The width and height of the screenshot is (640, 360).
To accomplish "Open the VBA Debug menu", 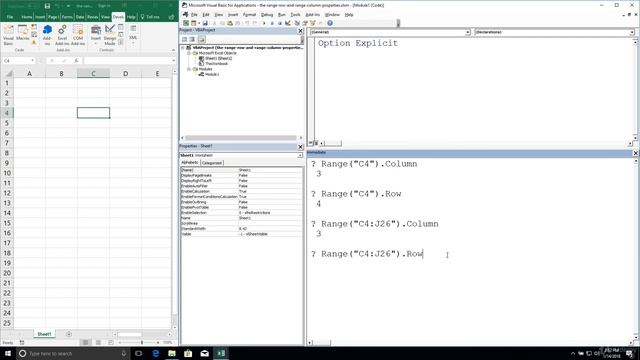I will click(x=267, y=15).
